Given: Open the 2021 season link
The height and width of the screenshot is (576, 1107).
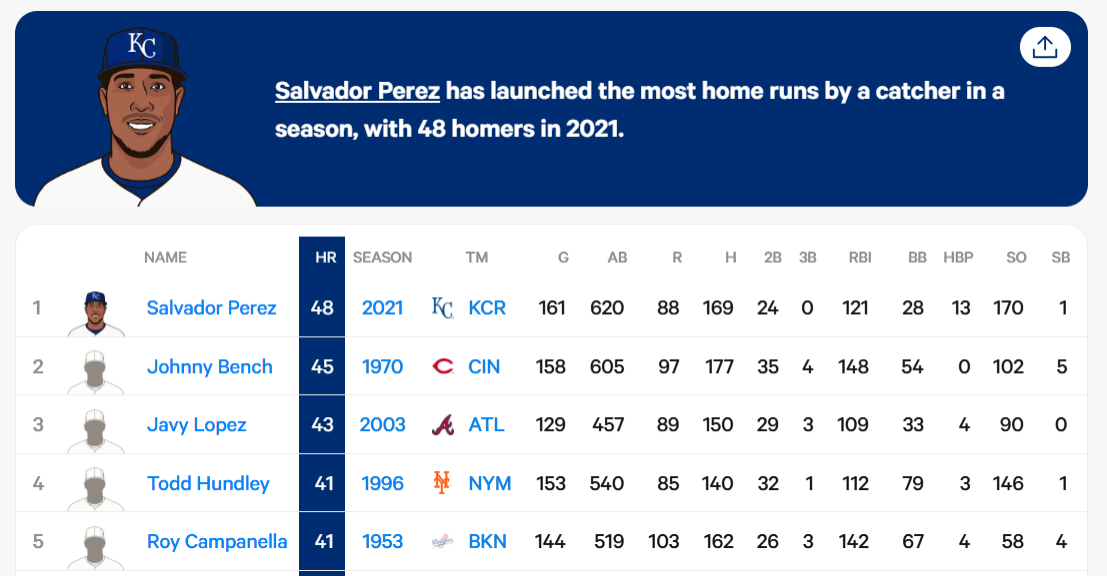Looking at the screenshot, I should 382,308.
